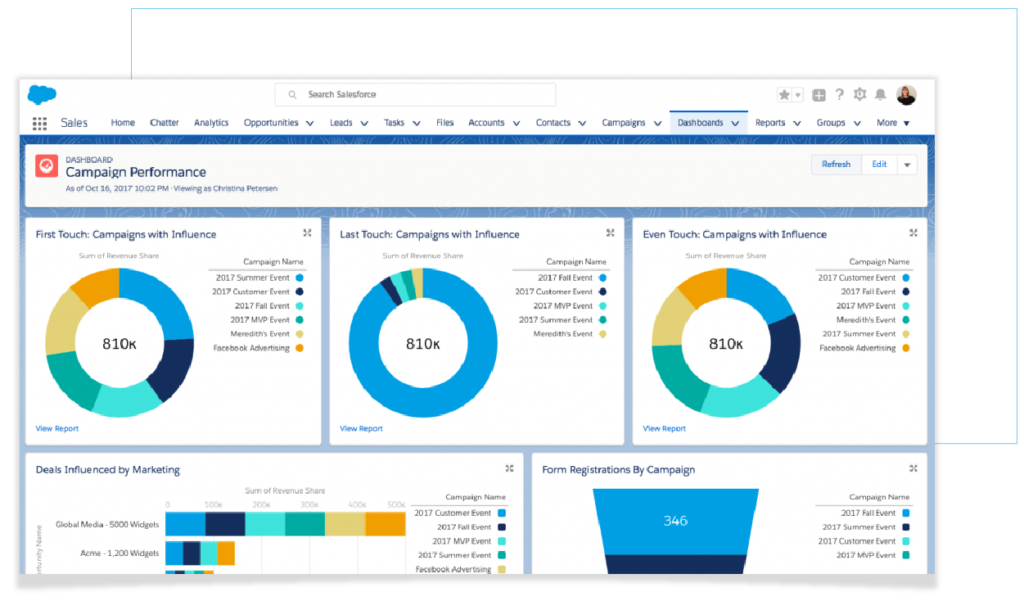Expand the Deals Influenced by Marketing component
This screenshot has width=1024, height=601.
509,468
